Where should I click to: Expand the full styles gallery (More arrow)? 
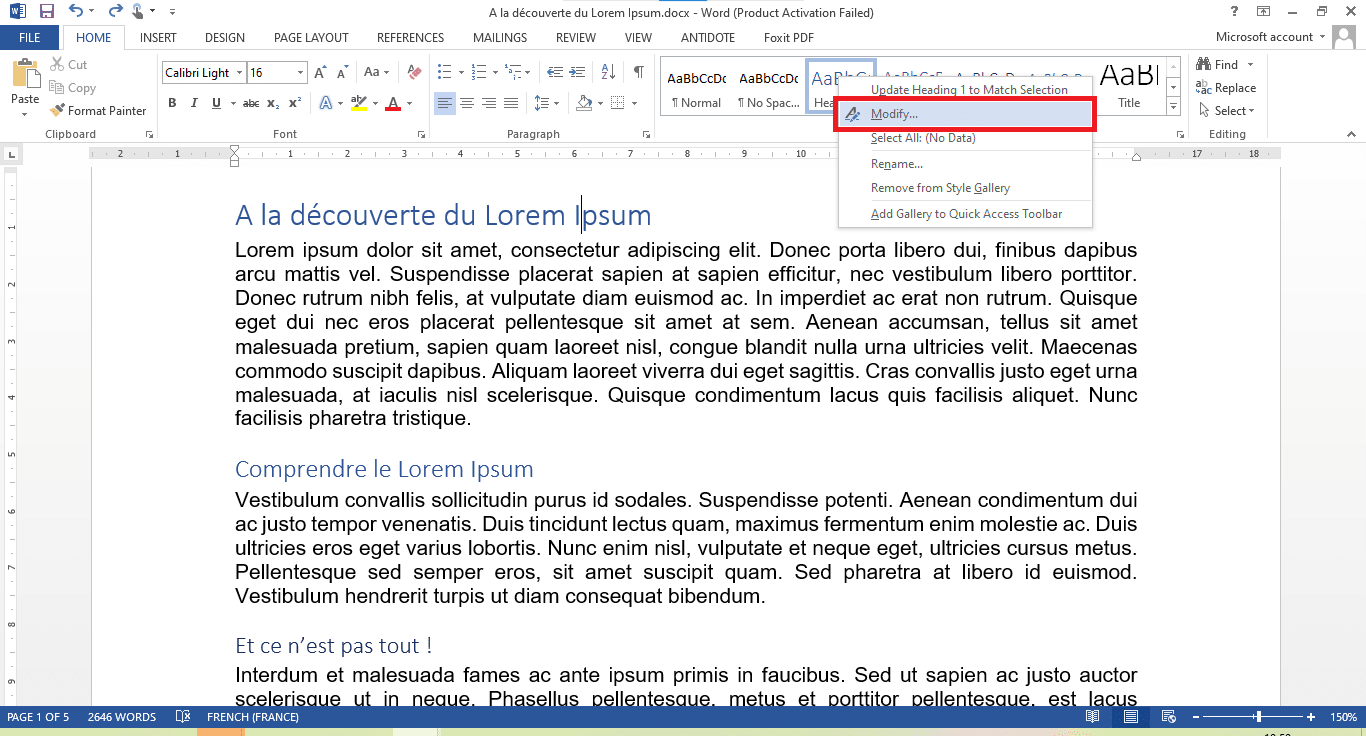pos(1173,107)
